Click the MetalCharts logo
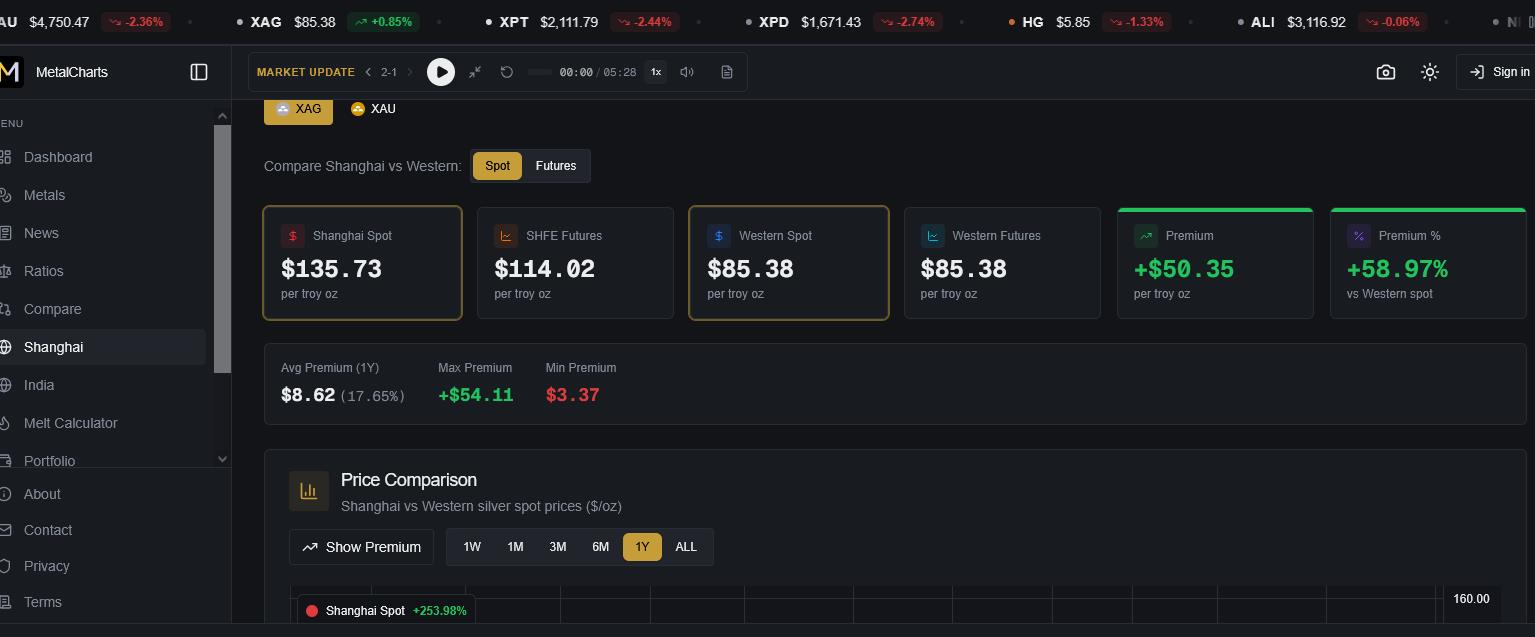1535x637 pixels. tap(10, 72)
